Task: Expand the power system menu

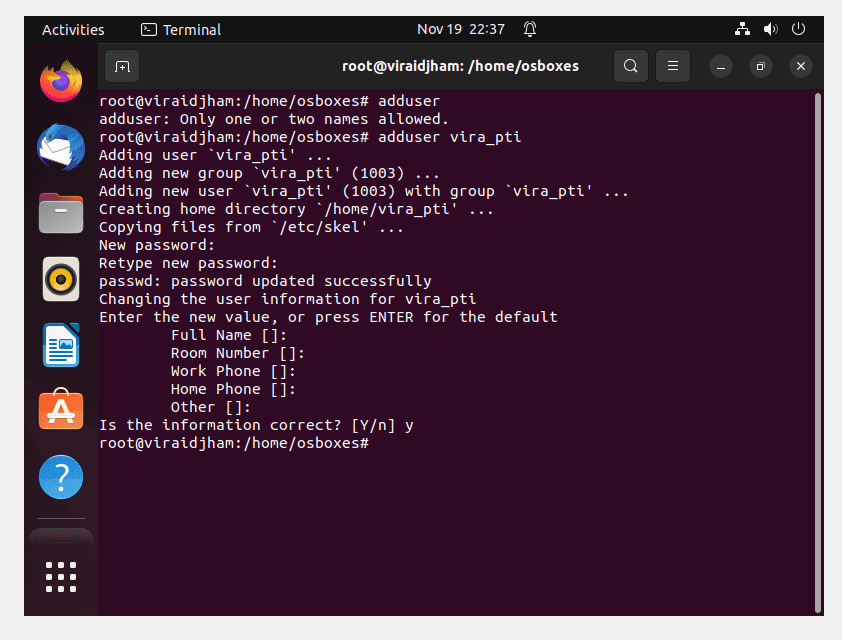Action: (x=799, y=28)
